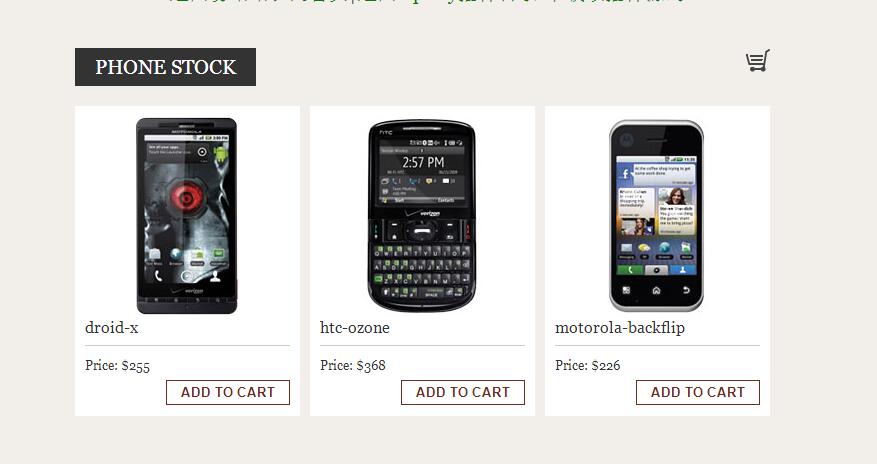Click the QWERTY keyboard on htc-ozone
This screenshot has width=877, height=464.
click(422, 271)
